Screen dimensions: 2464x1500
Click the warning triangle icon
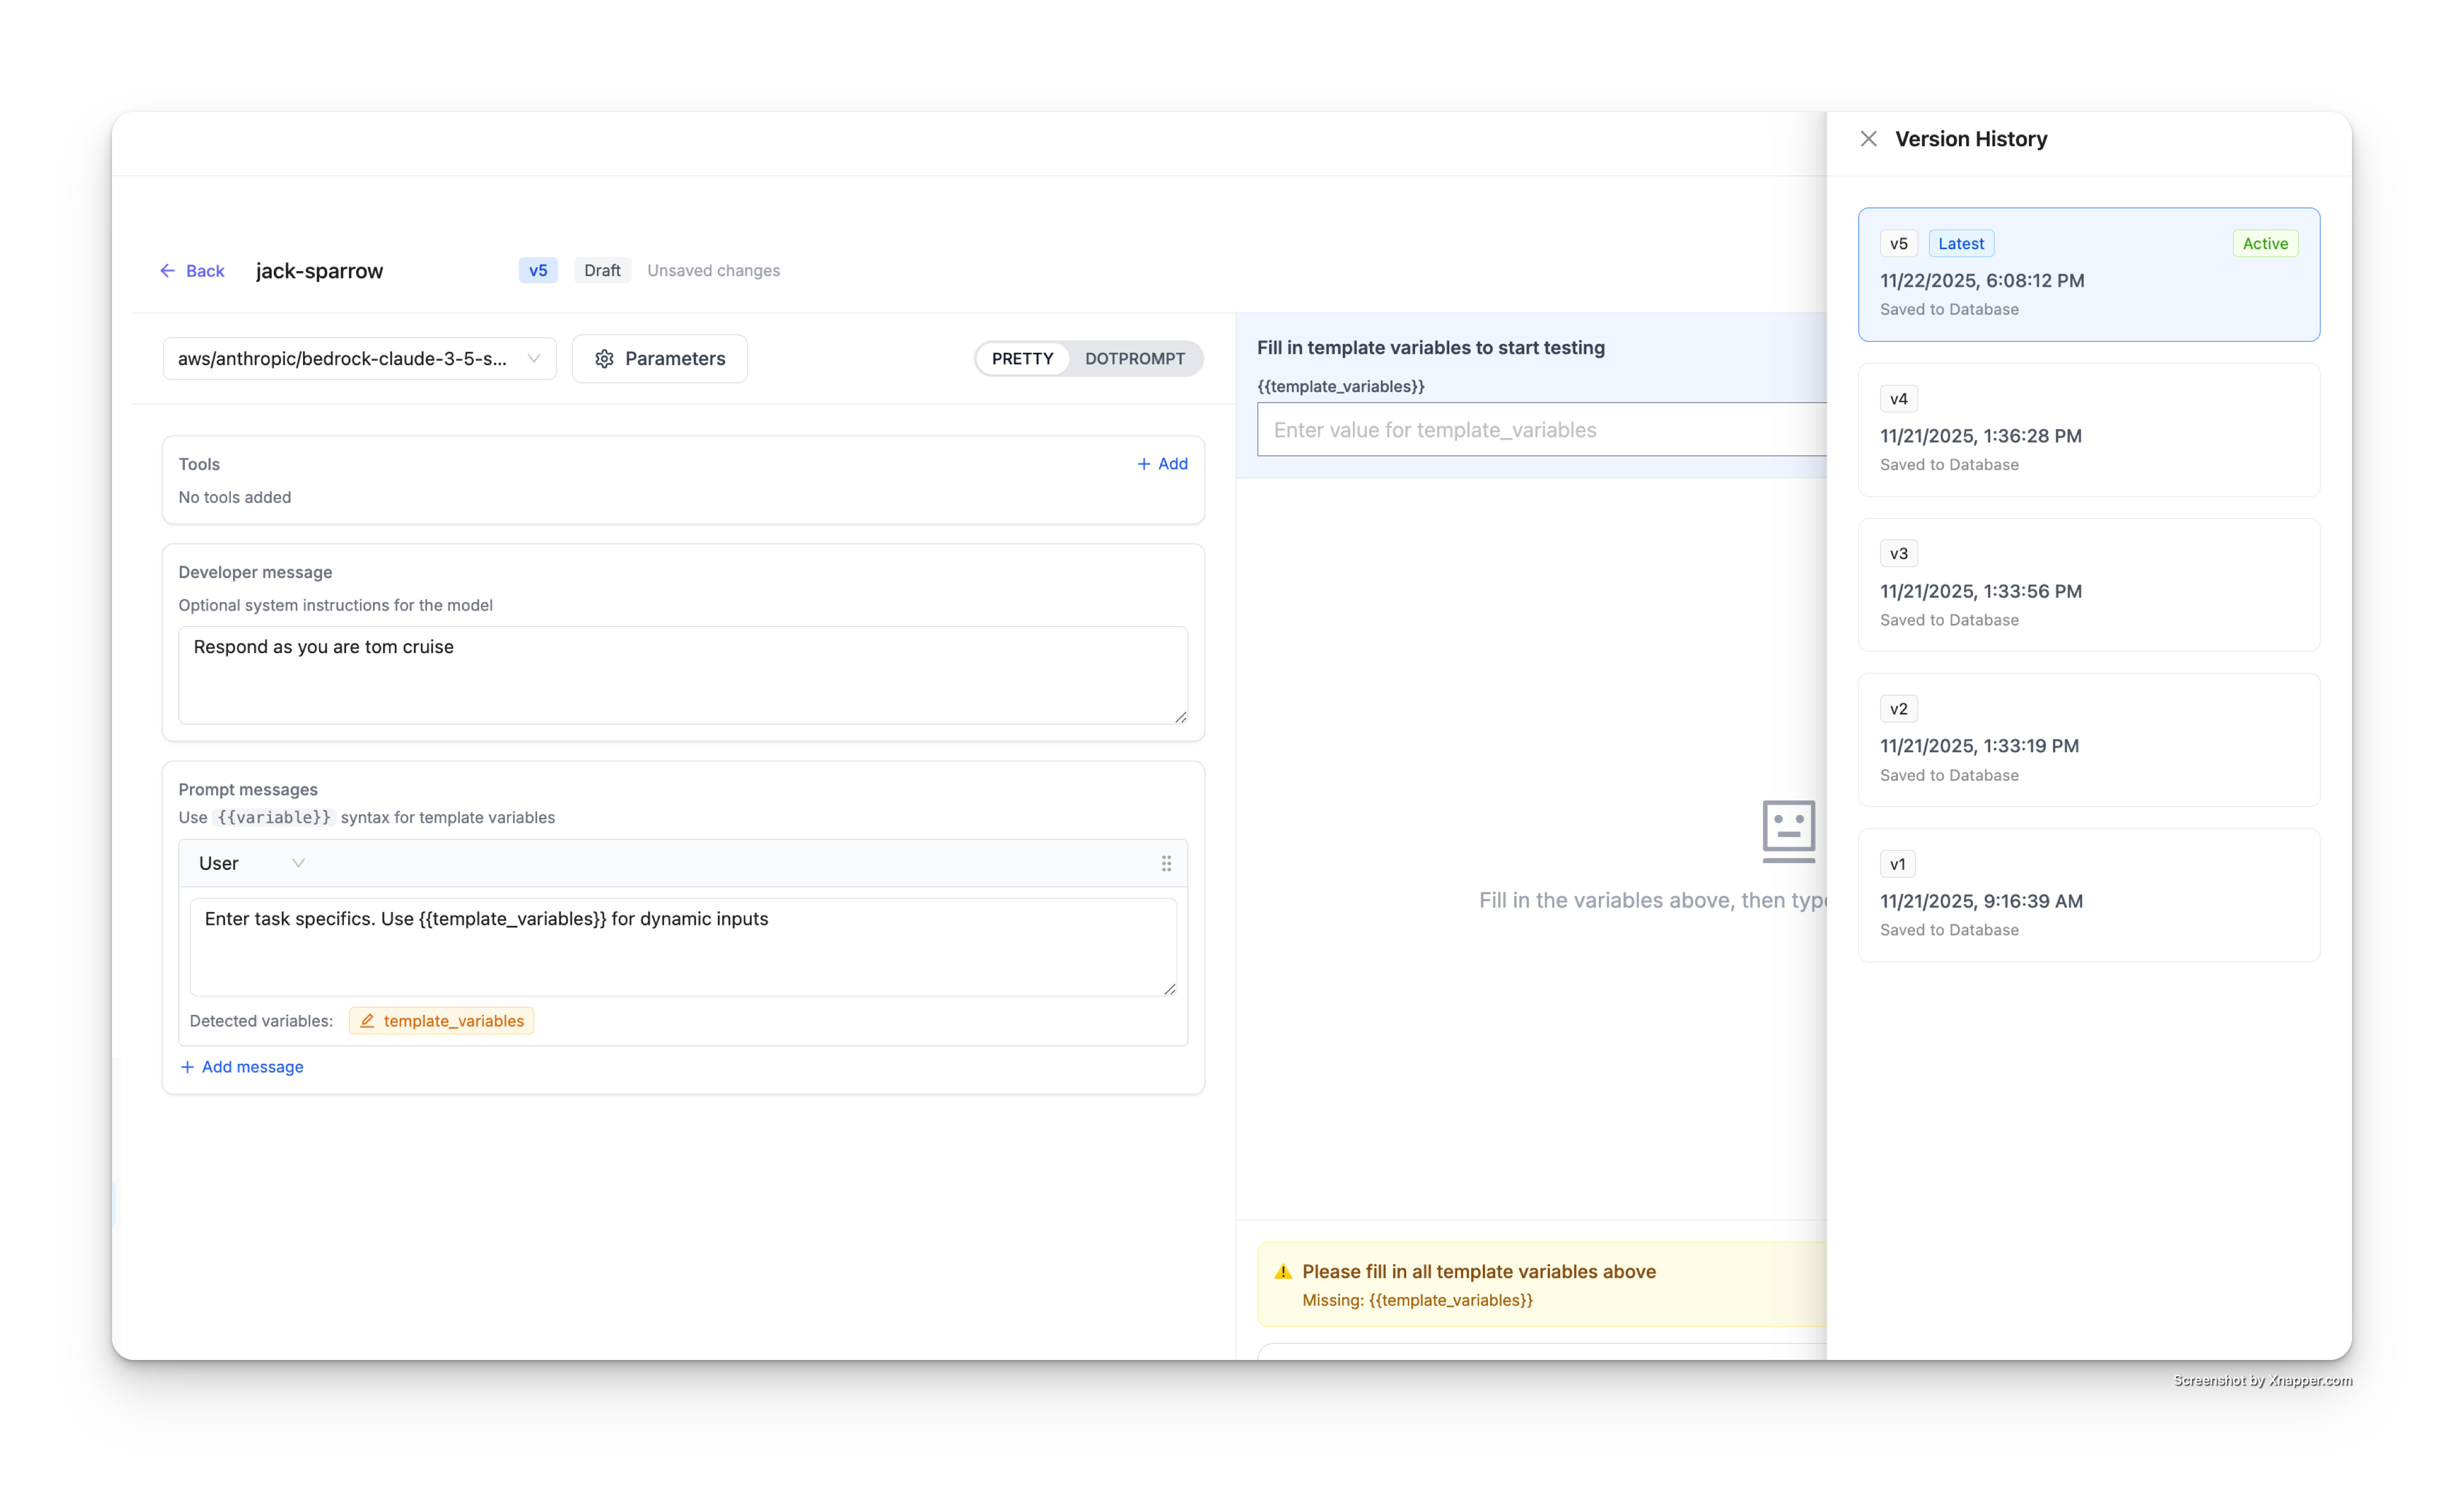(x=1283, y=1272)
